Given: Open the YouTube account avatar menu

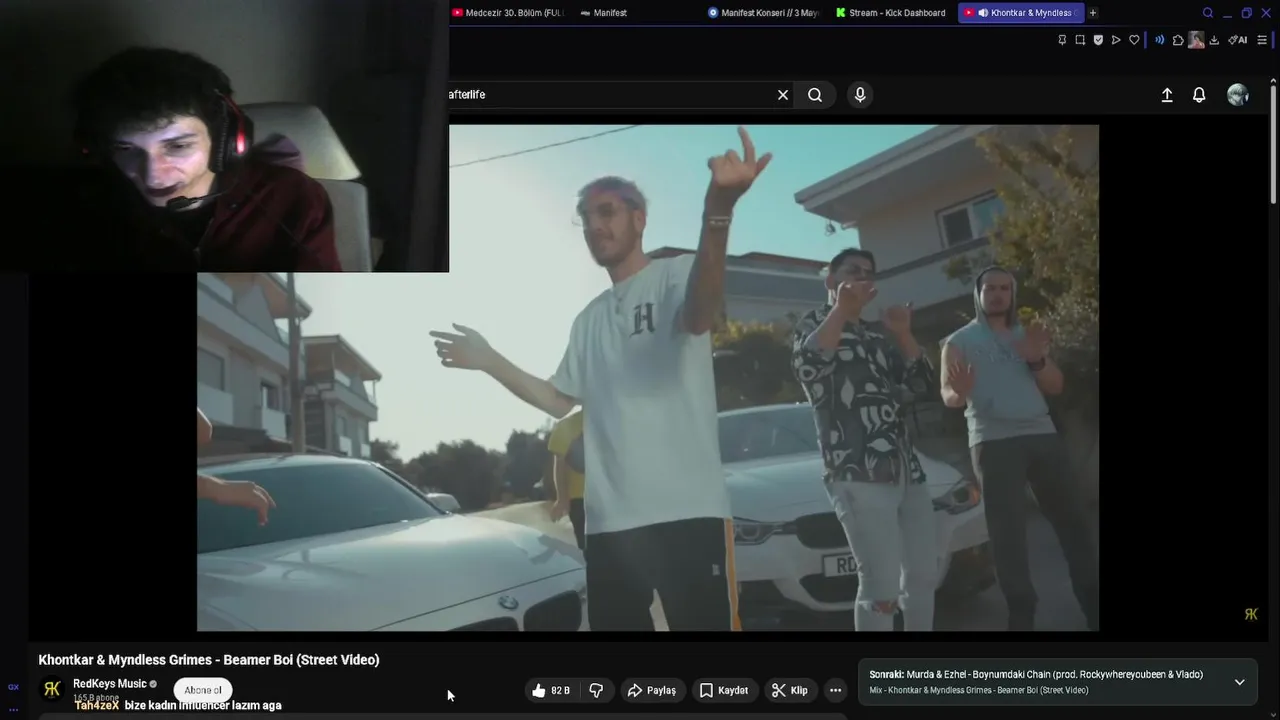Looking at the screenshot, I should tap(1238, 95).
